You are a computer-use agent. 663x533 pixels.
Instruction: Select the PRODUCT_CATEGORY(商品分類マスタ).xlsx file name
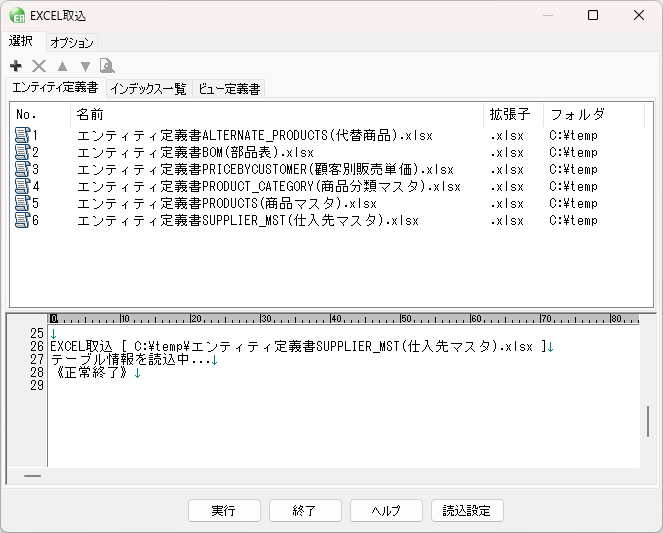tap(269, 186)
